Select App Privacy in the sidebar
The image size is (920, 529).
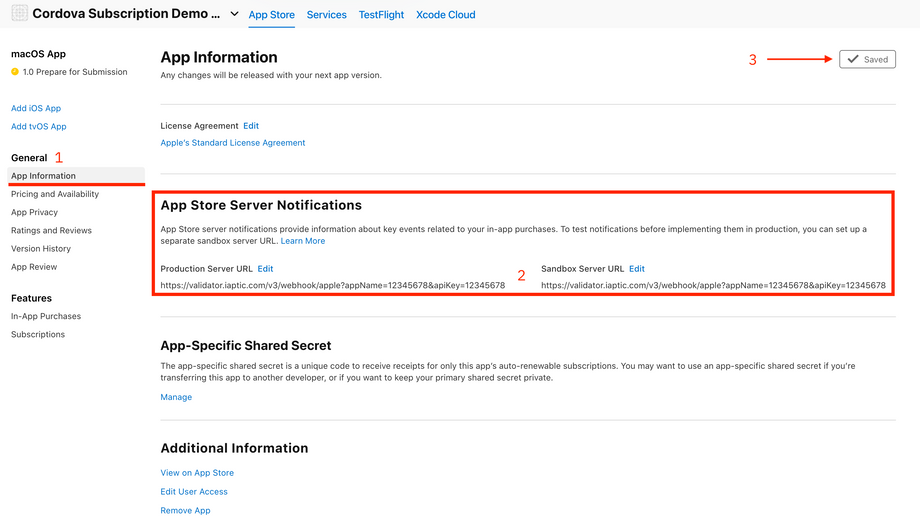click(x=34, y=212)
